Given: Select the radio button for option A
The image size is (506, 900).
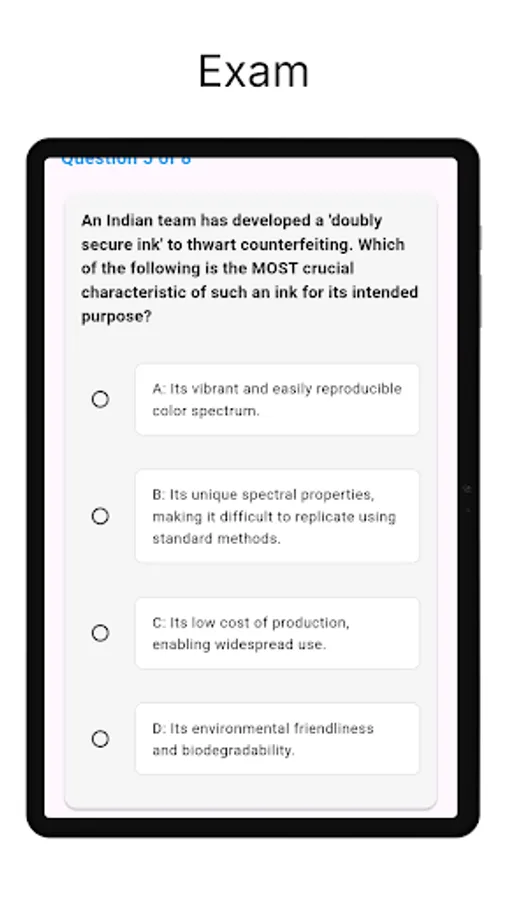Looking at the screenshot, I should coord(100,399).
